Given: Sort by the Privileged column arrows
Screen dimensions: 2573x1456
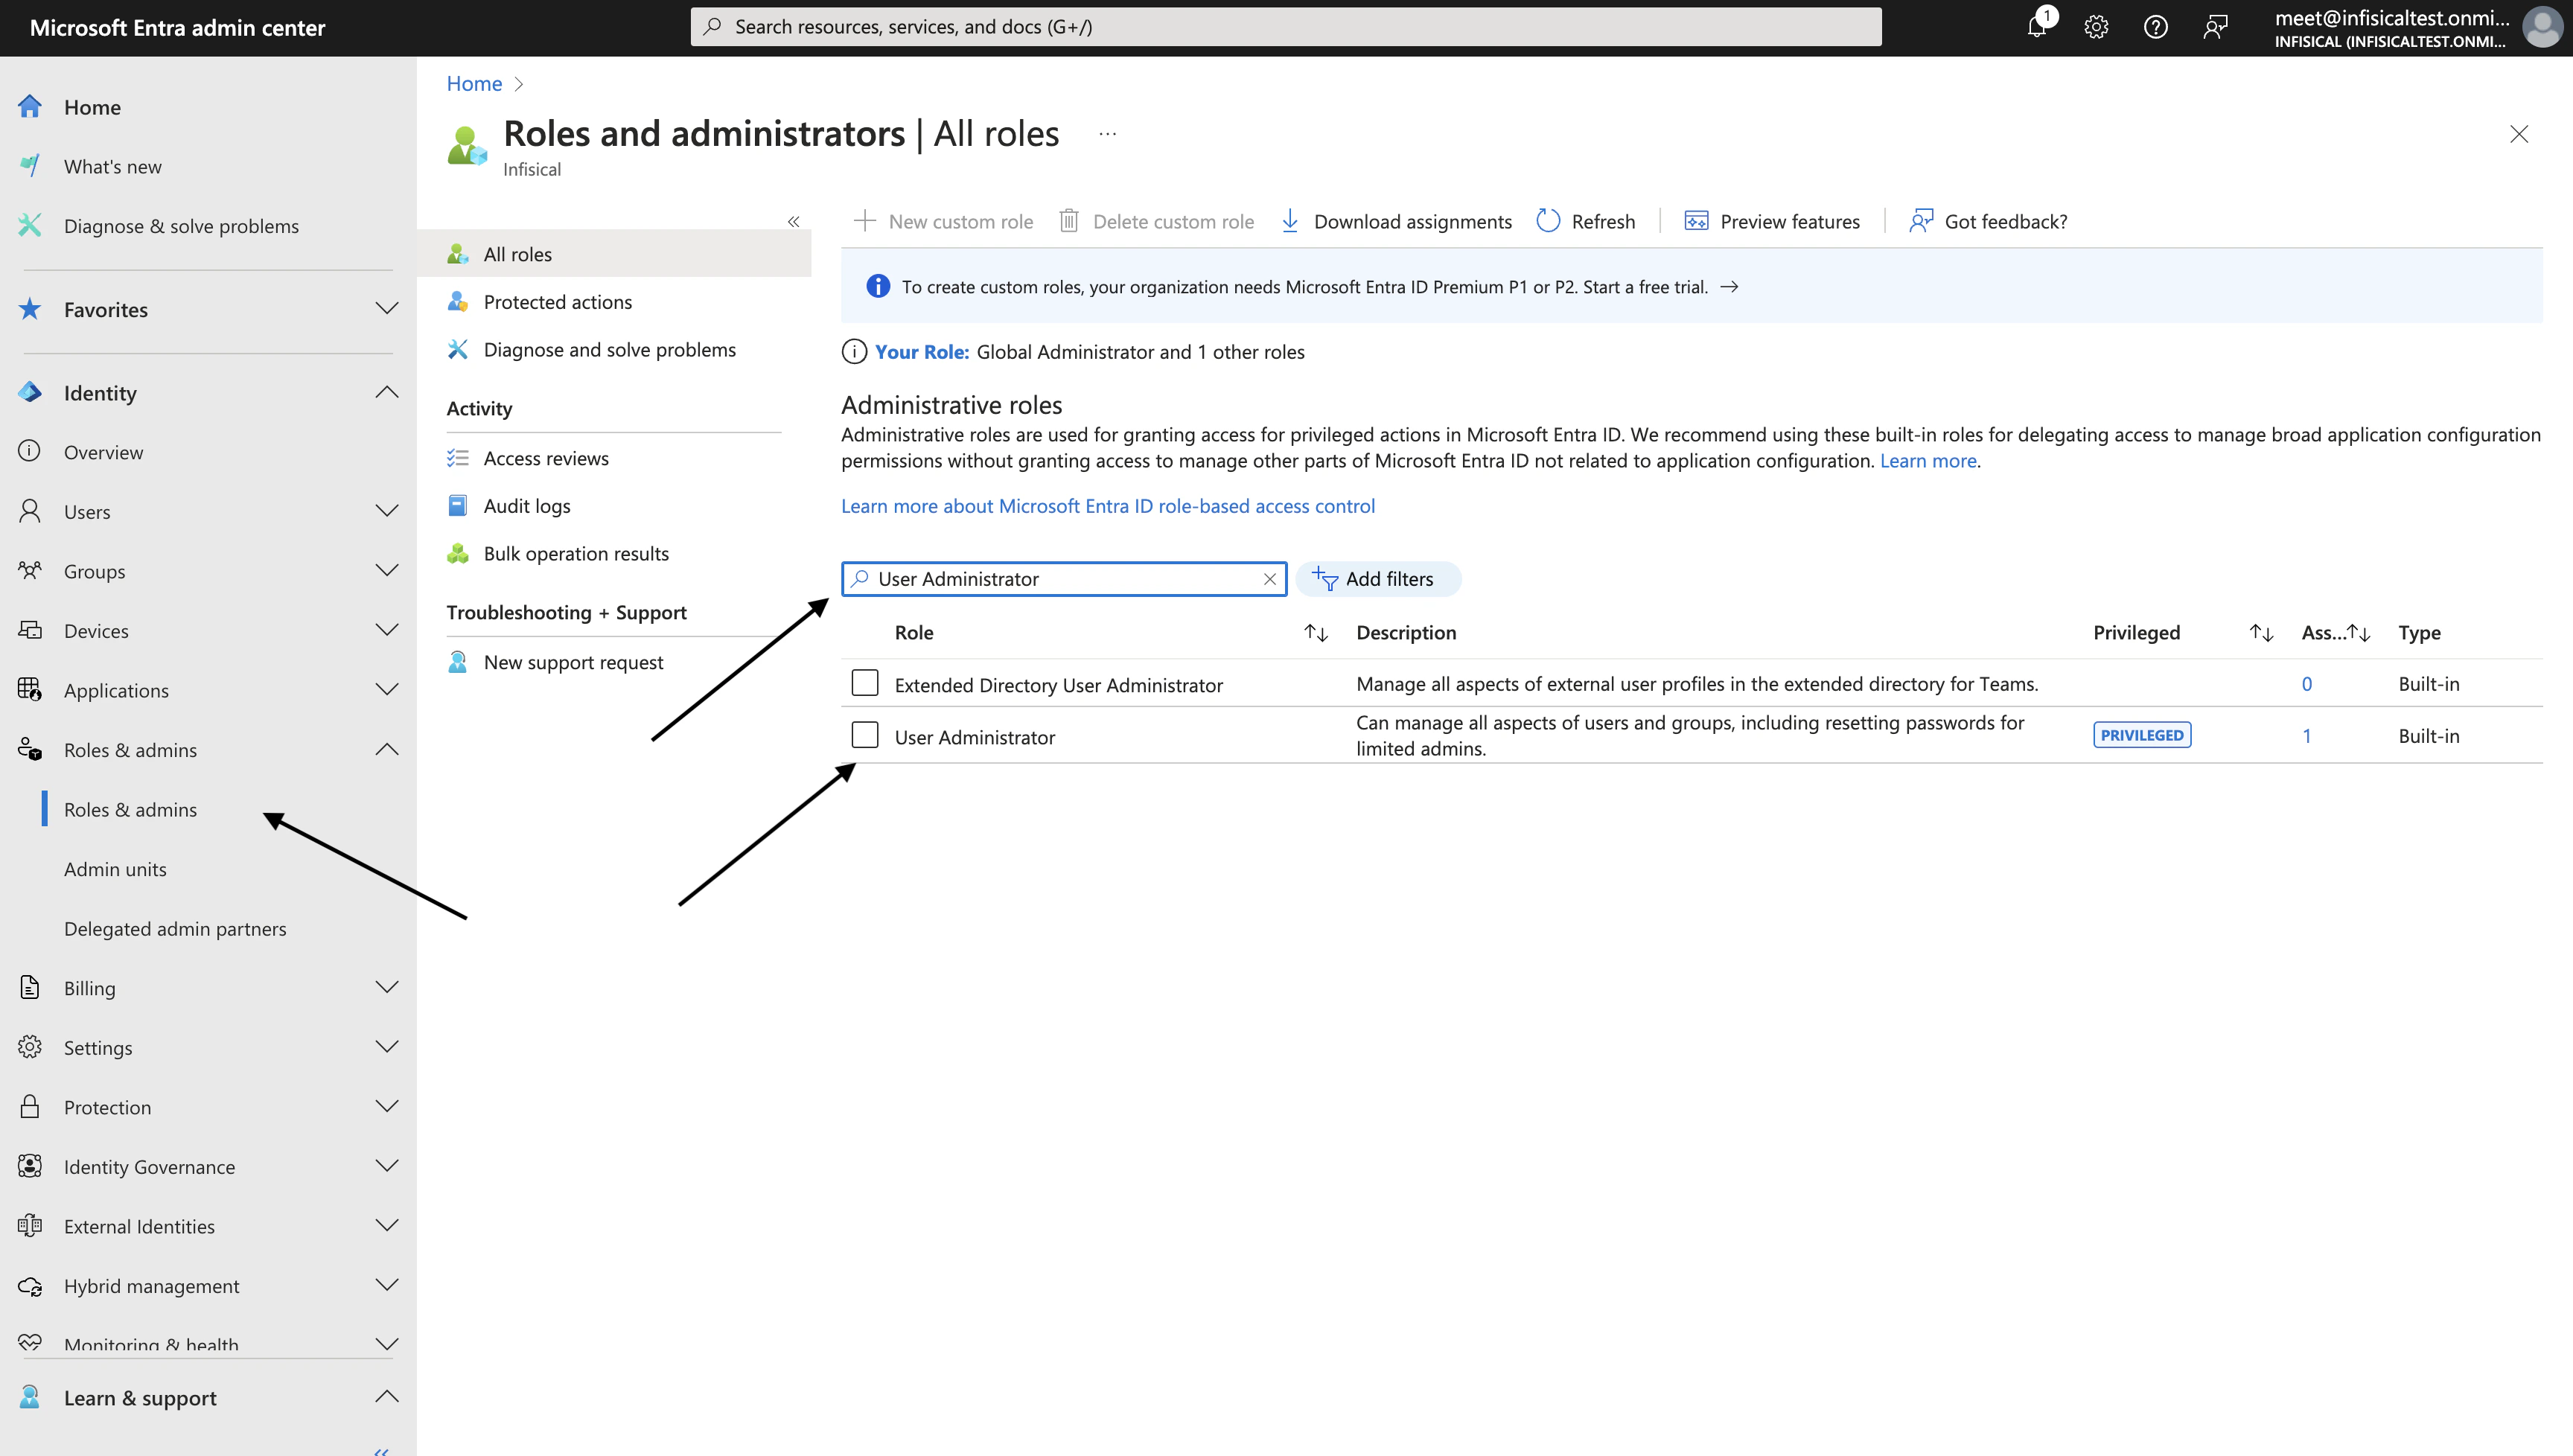Looking at the screenshot, I should (x=2261, y=633).
